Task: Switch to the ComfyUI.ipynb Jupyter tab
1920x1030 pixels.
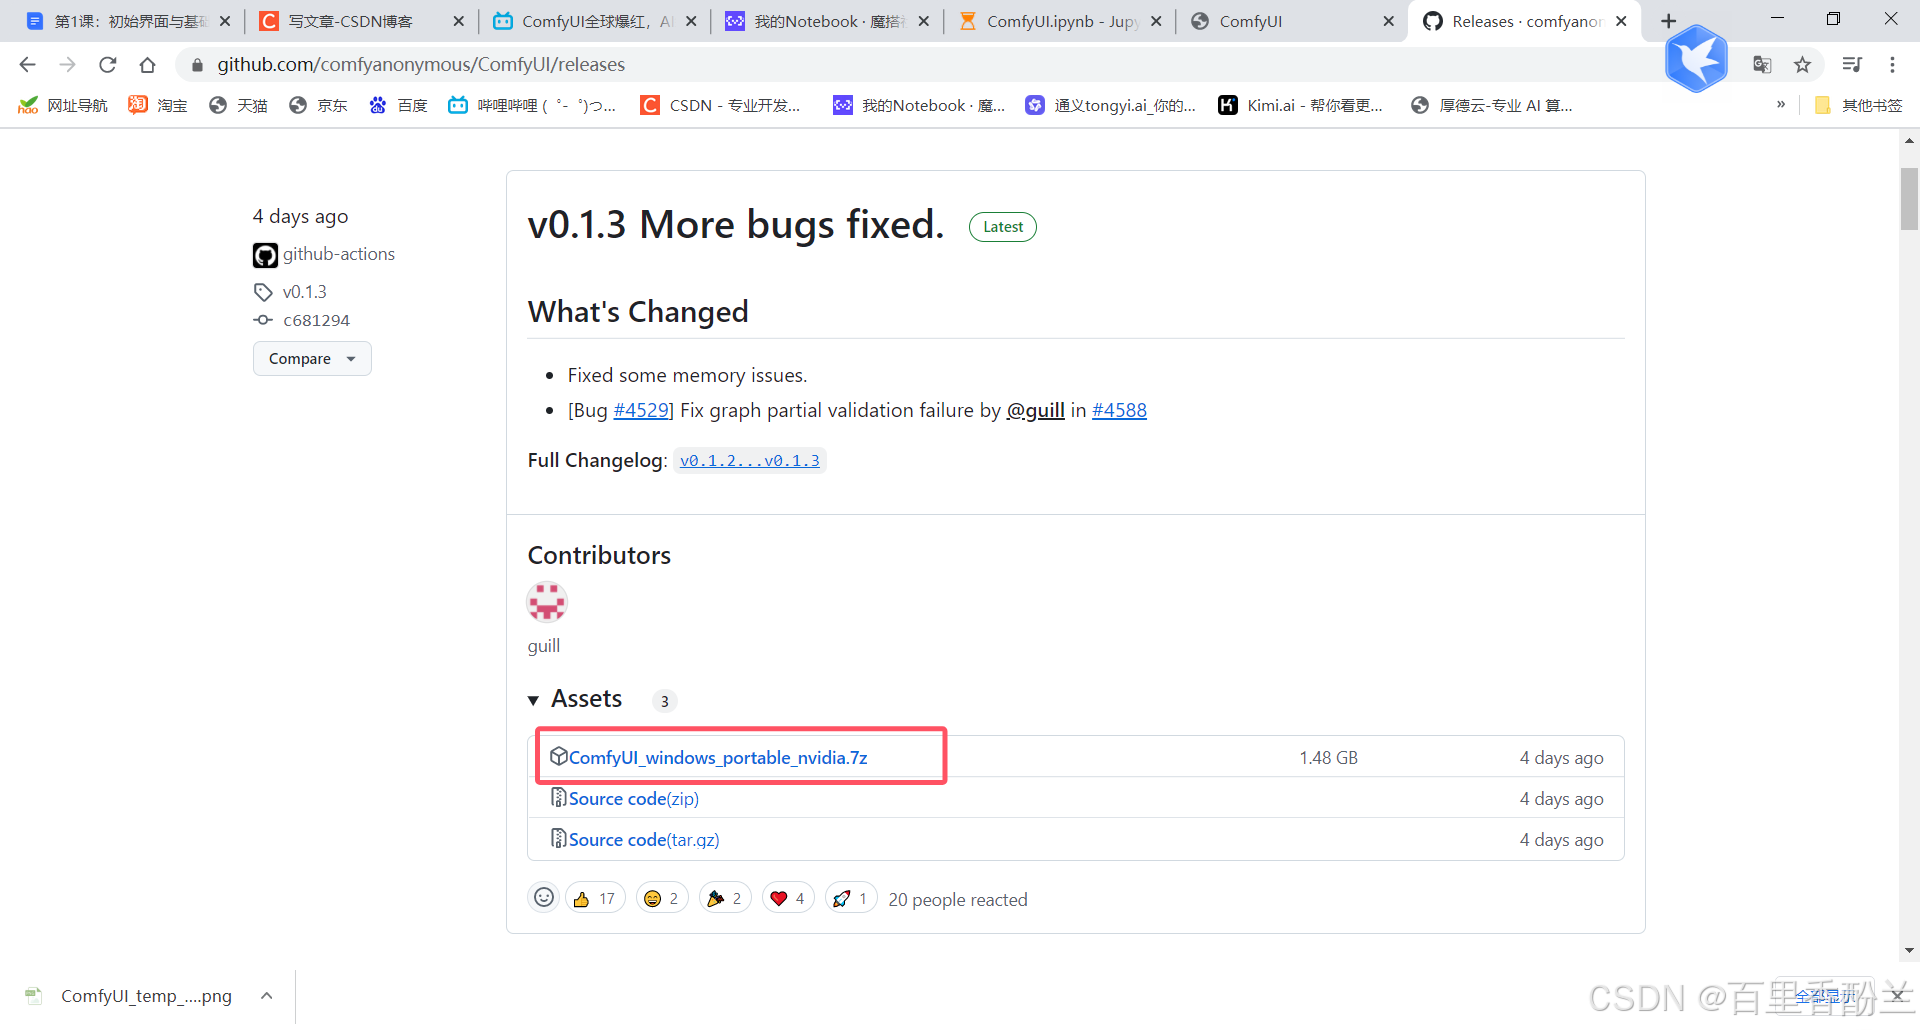Action: tap(1060, 21)
